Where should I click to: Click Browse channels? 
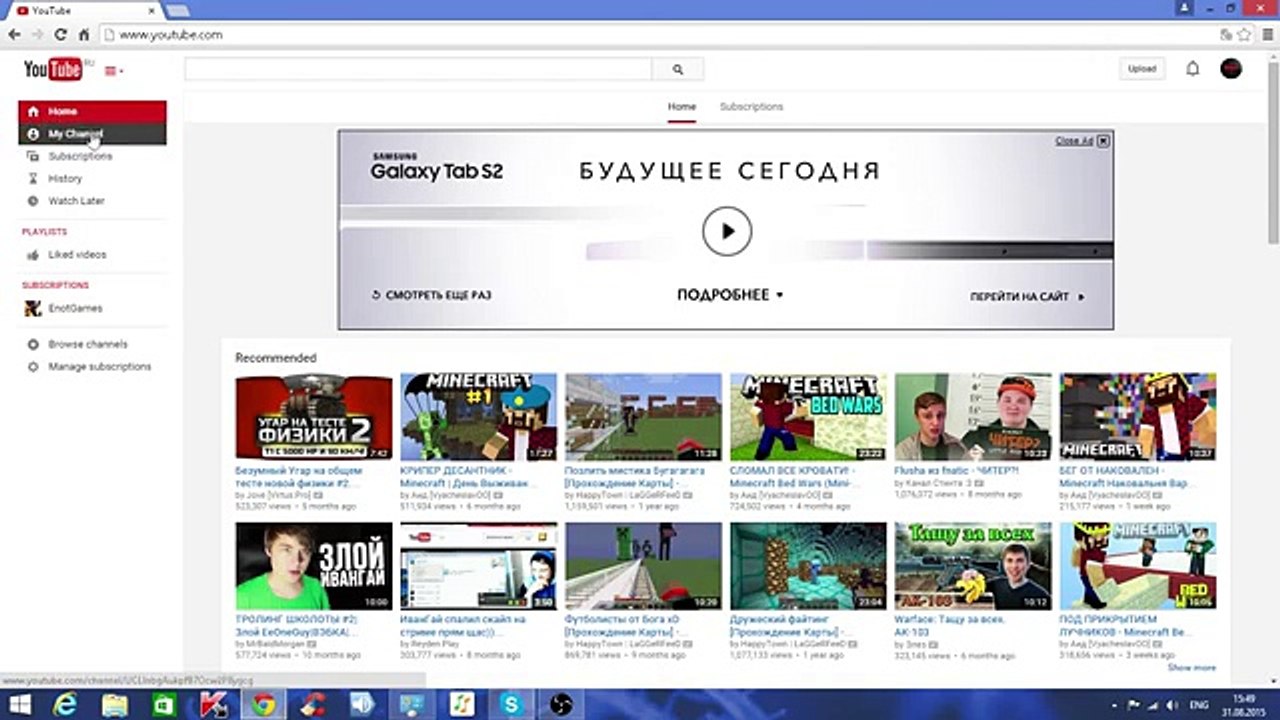click(x=88, y=344)
